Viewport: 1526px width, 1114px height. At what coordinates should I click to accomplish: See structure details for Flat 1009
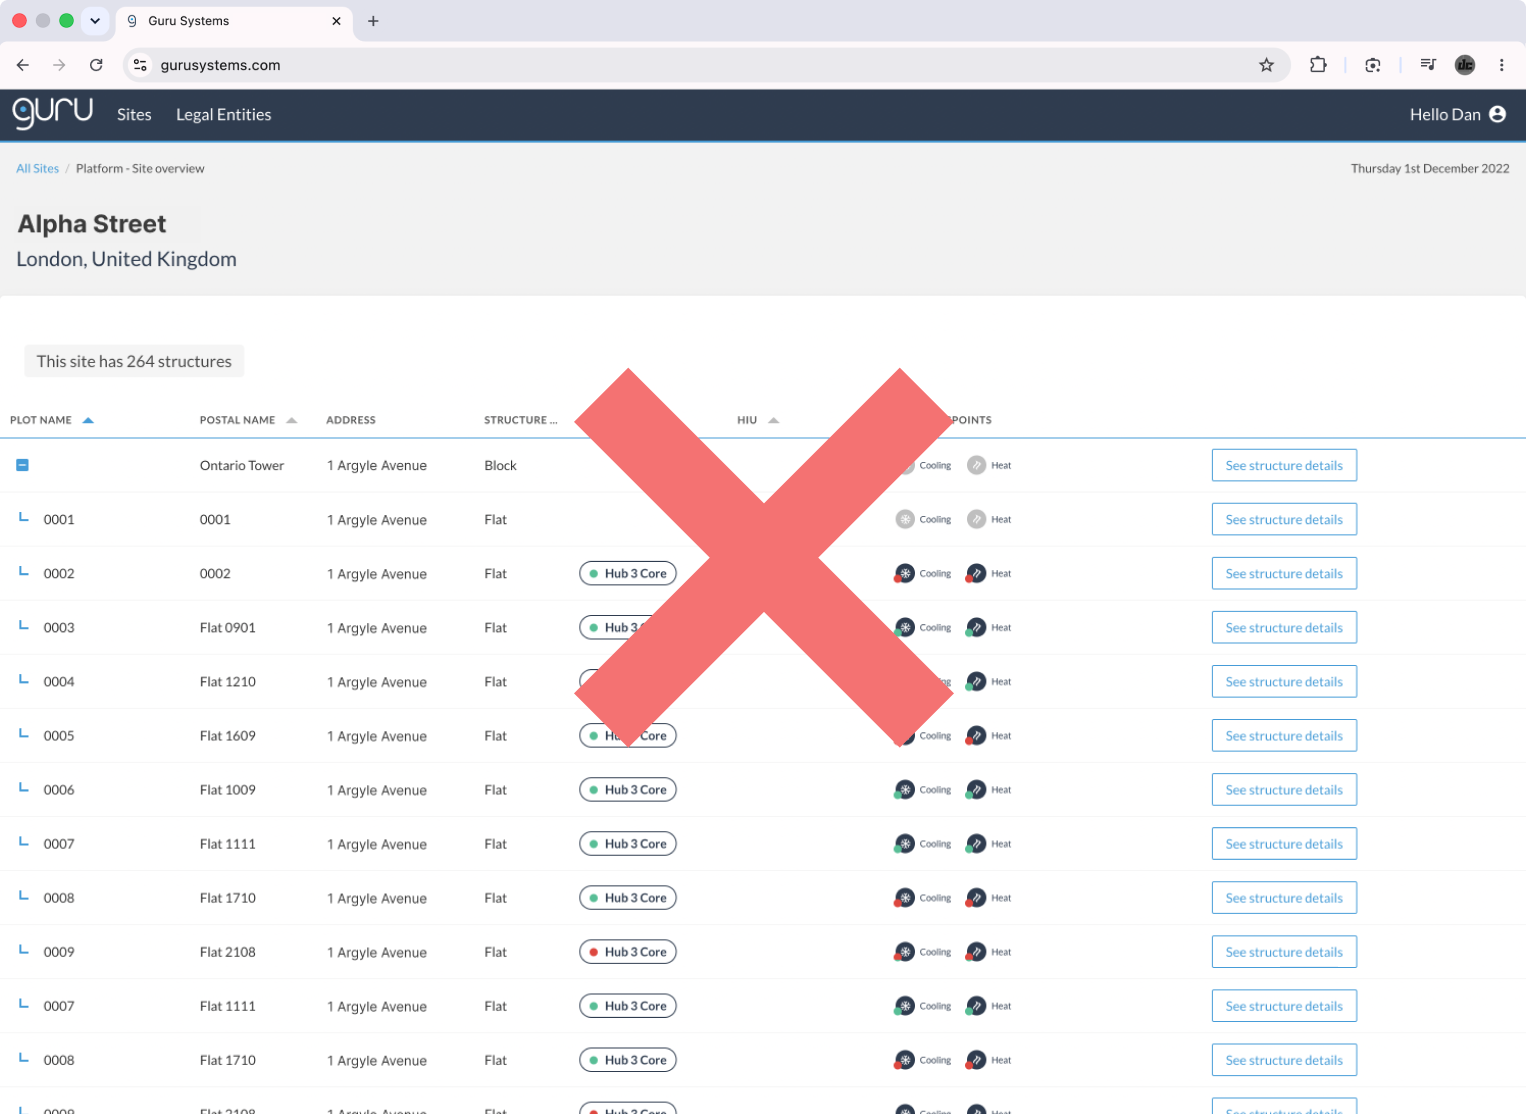(x=1284, y=789)
